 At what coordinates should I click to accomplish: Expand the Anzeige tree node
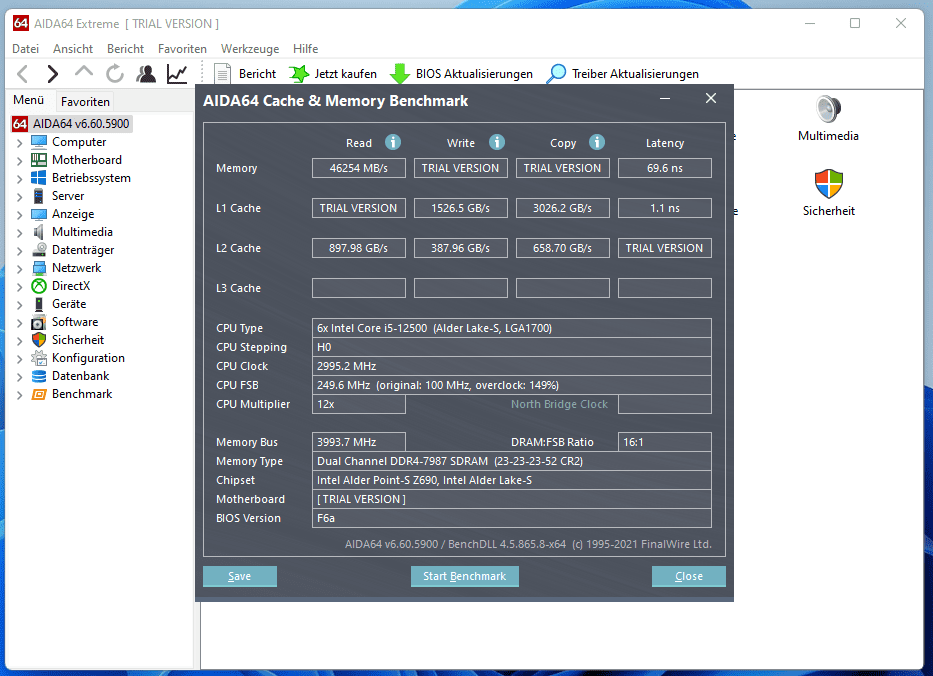(19, 215)
